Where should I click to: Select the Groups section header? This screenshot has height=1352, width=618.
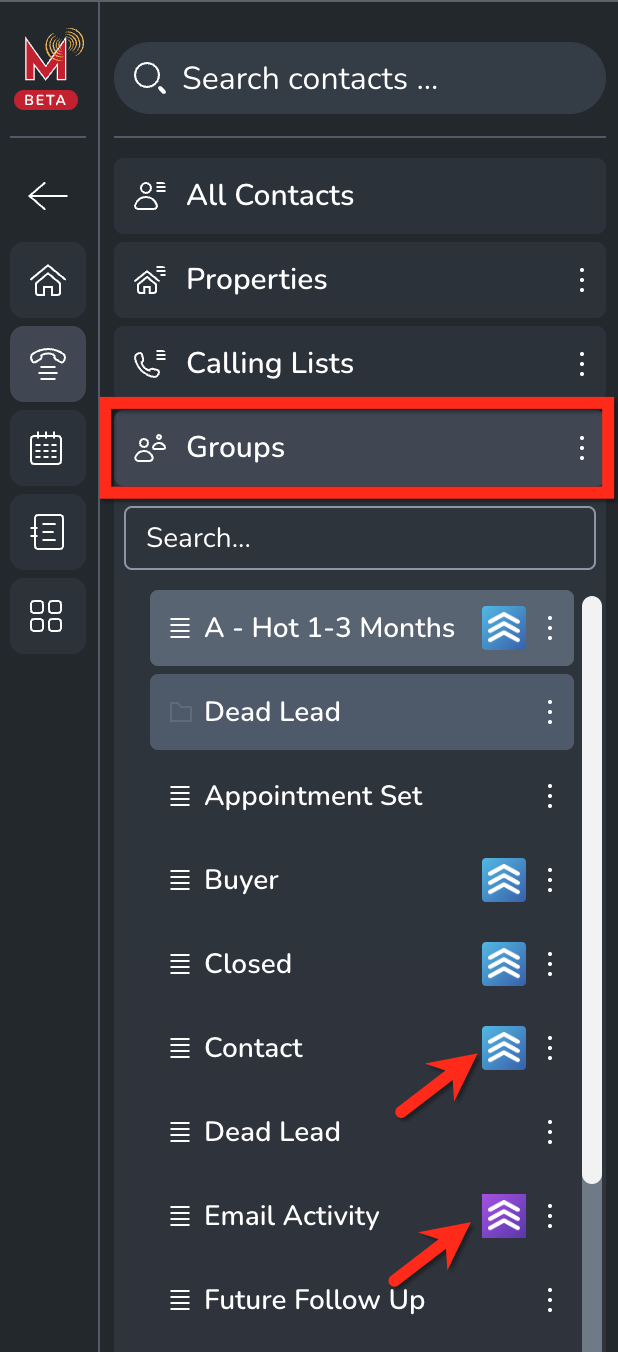(360, 448)
